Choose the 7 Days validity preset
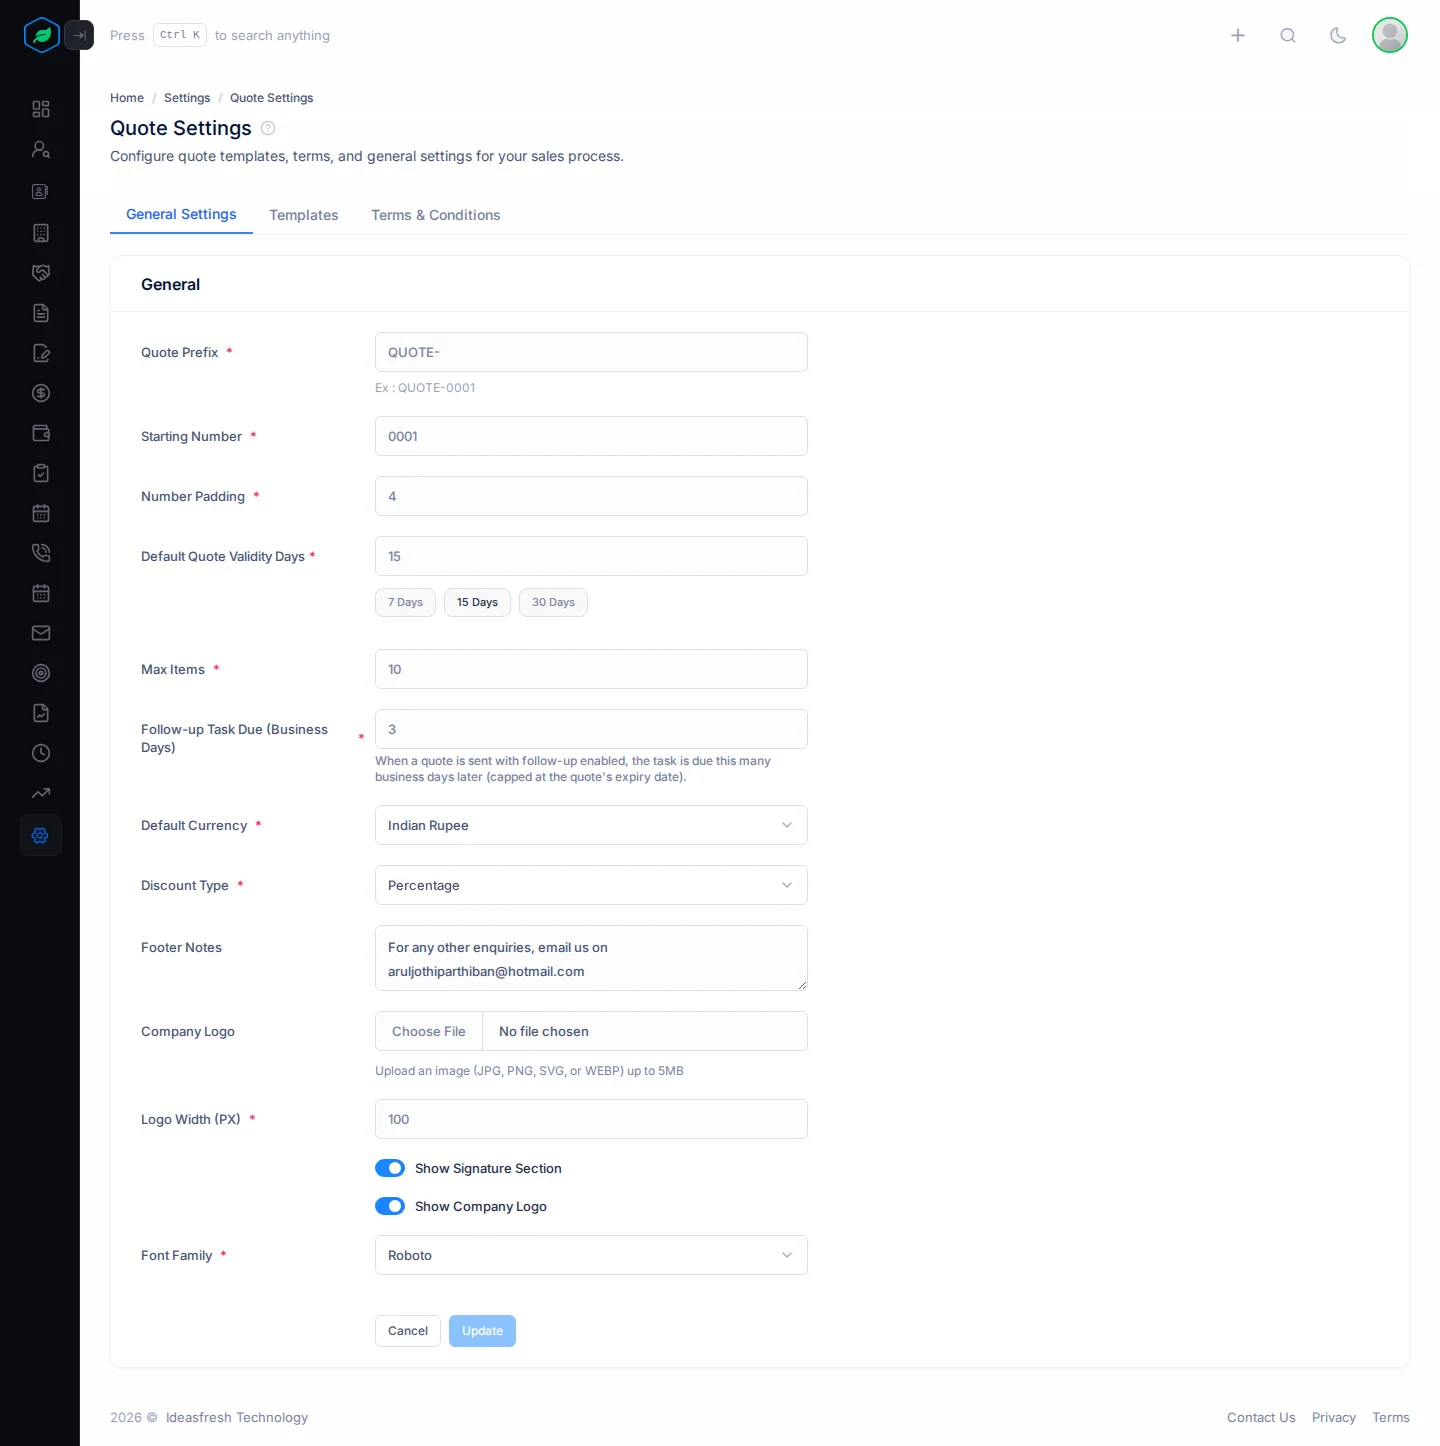This screenshot has width=1440, height=1446. point(405,602)
